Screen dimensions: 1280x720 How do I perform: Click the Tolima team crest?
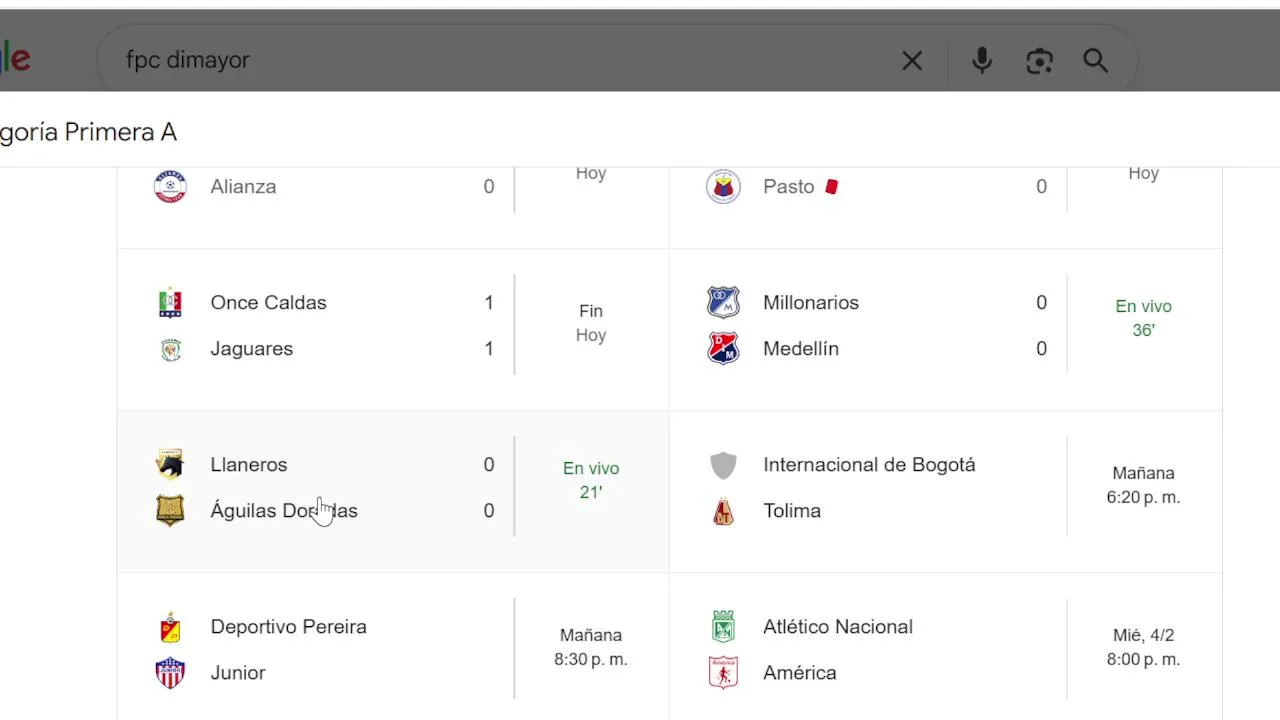pos(723,511)
